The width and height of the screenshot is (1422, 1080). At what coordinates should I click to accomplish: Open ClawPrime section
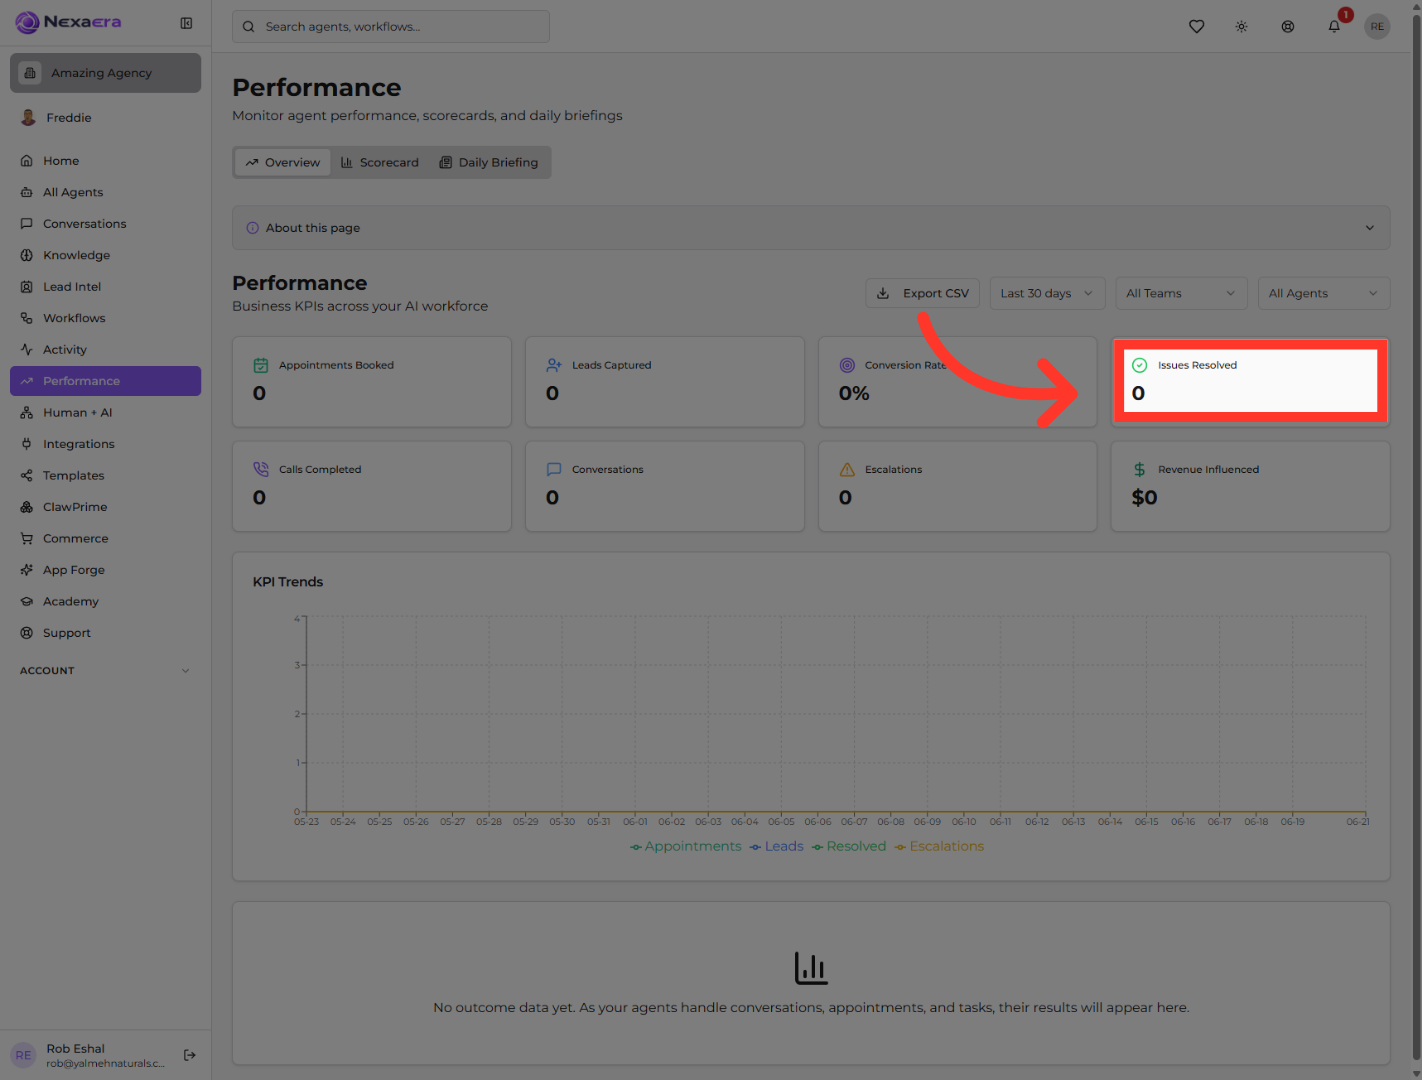point(105,507)
